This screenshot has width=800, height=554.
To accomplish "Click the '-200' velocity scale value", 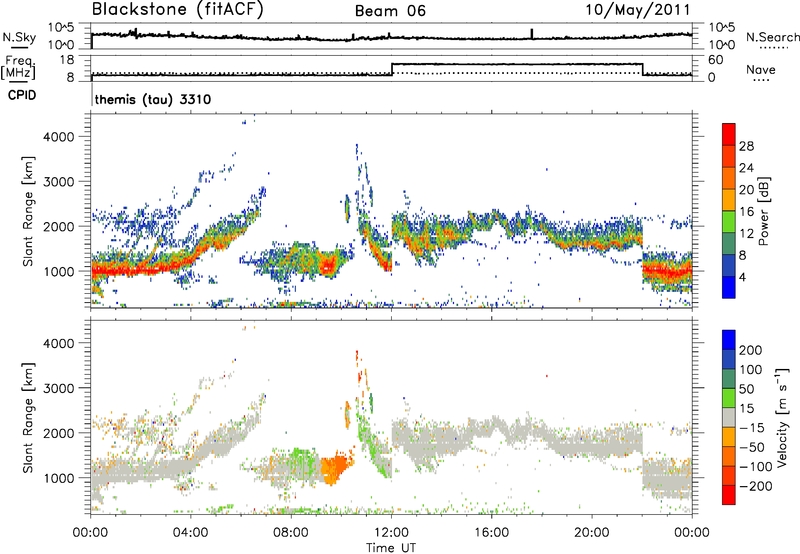I will (756, 486).
